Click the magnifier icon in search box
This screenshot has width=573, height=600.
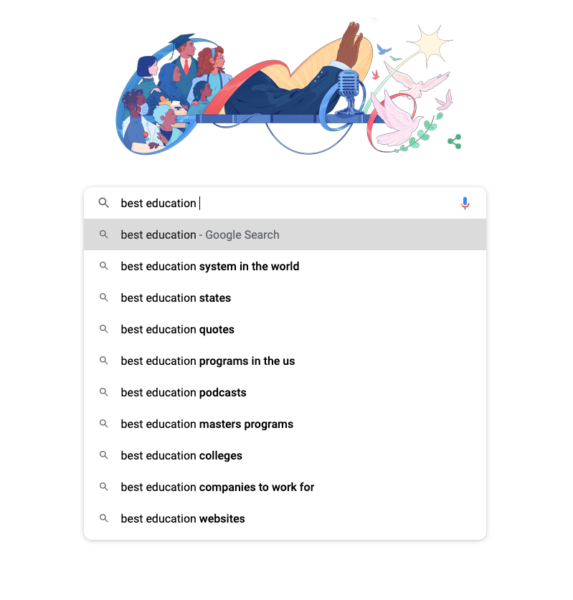[x=103, y=203]
